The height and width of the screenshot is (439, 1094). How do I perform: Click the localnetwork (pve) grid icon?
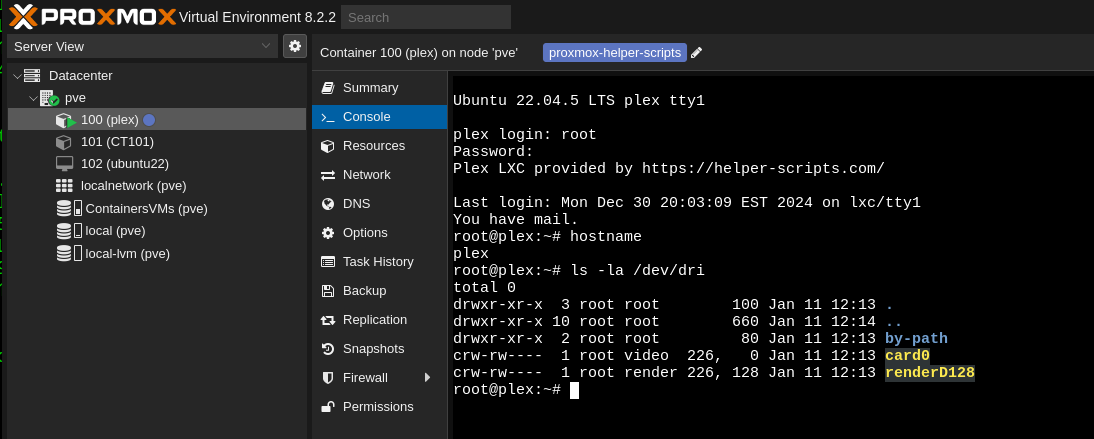[64, 186]
